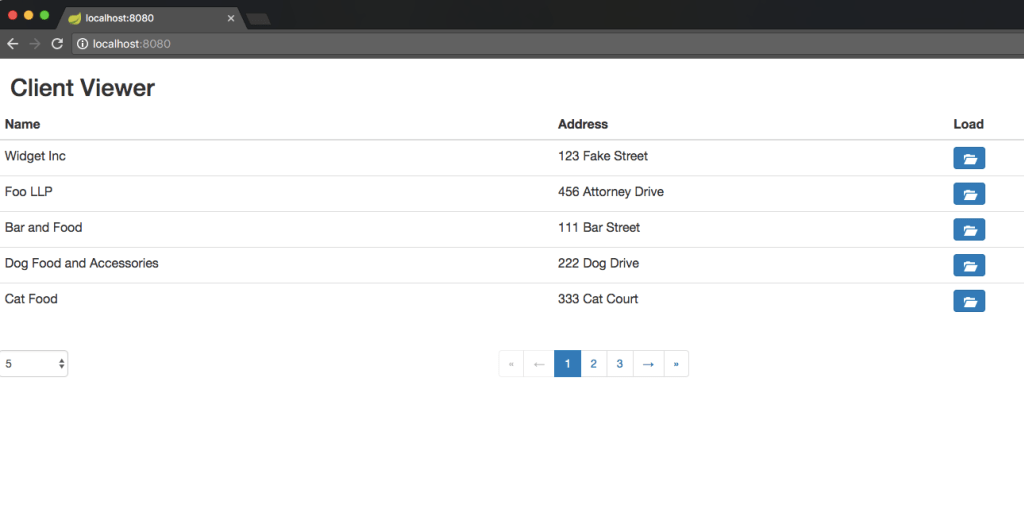Load the Widget Inc client folder
Image resolution: width=1024 pixels, height=524 pixels.
[969, 158]
